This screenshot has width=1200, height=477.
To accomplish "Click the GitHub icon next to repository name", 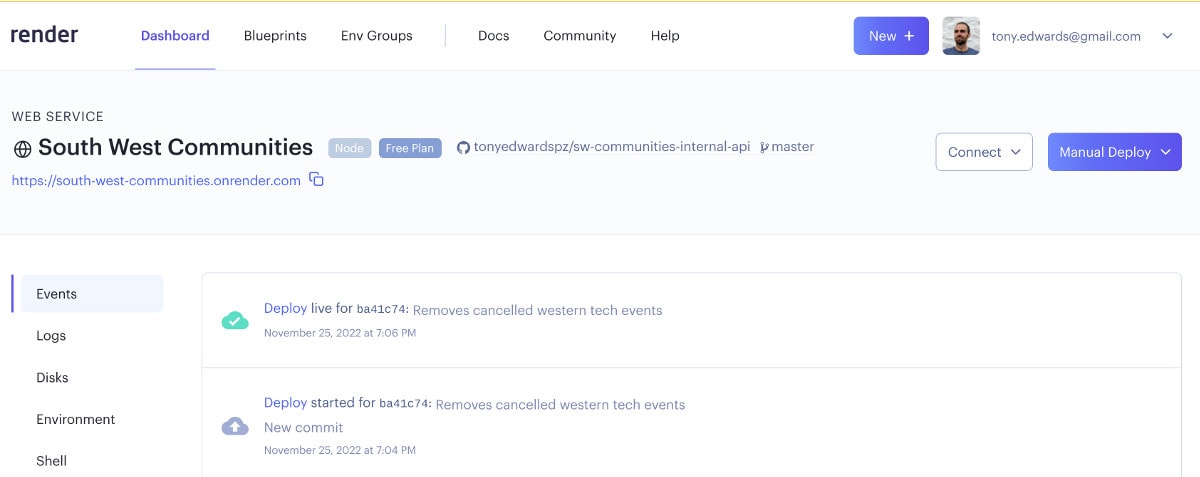I will tap(463, 147).
